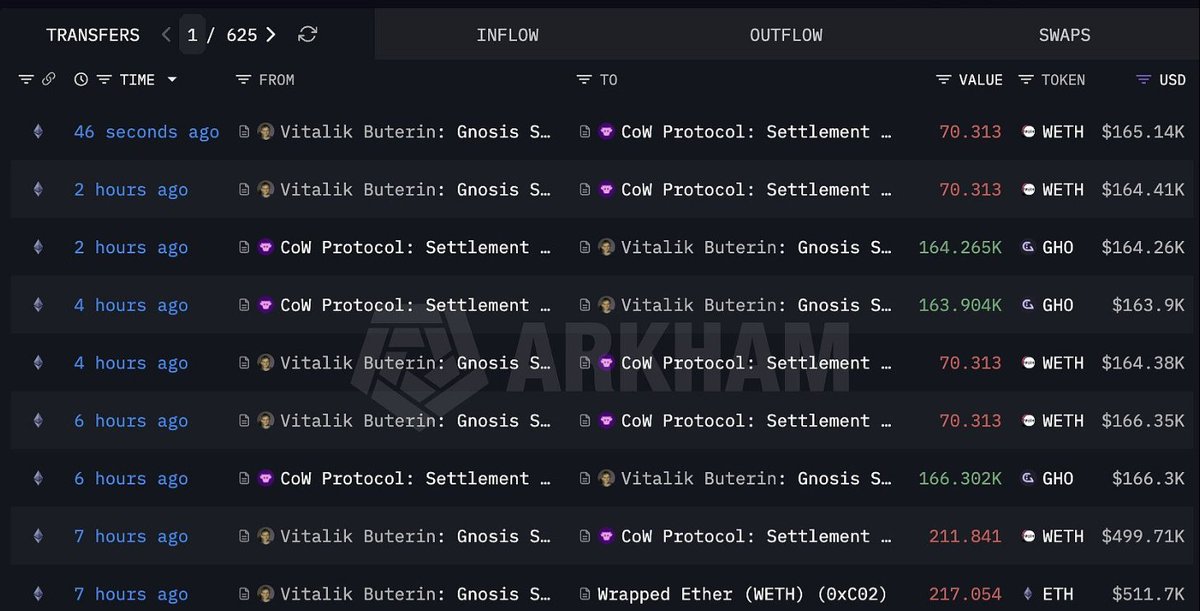This screenshot has width=1200, height=611.
Task: Toggle TIME sort order dropdown arrow
Action: [x=172, y=80]
